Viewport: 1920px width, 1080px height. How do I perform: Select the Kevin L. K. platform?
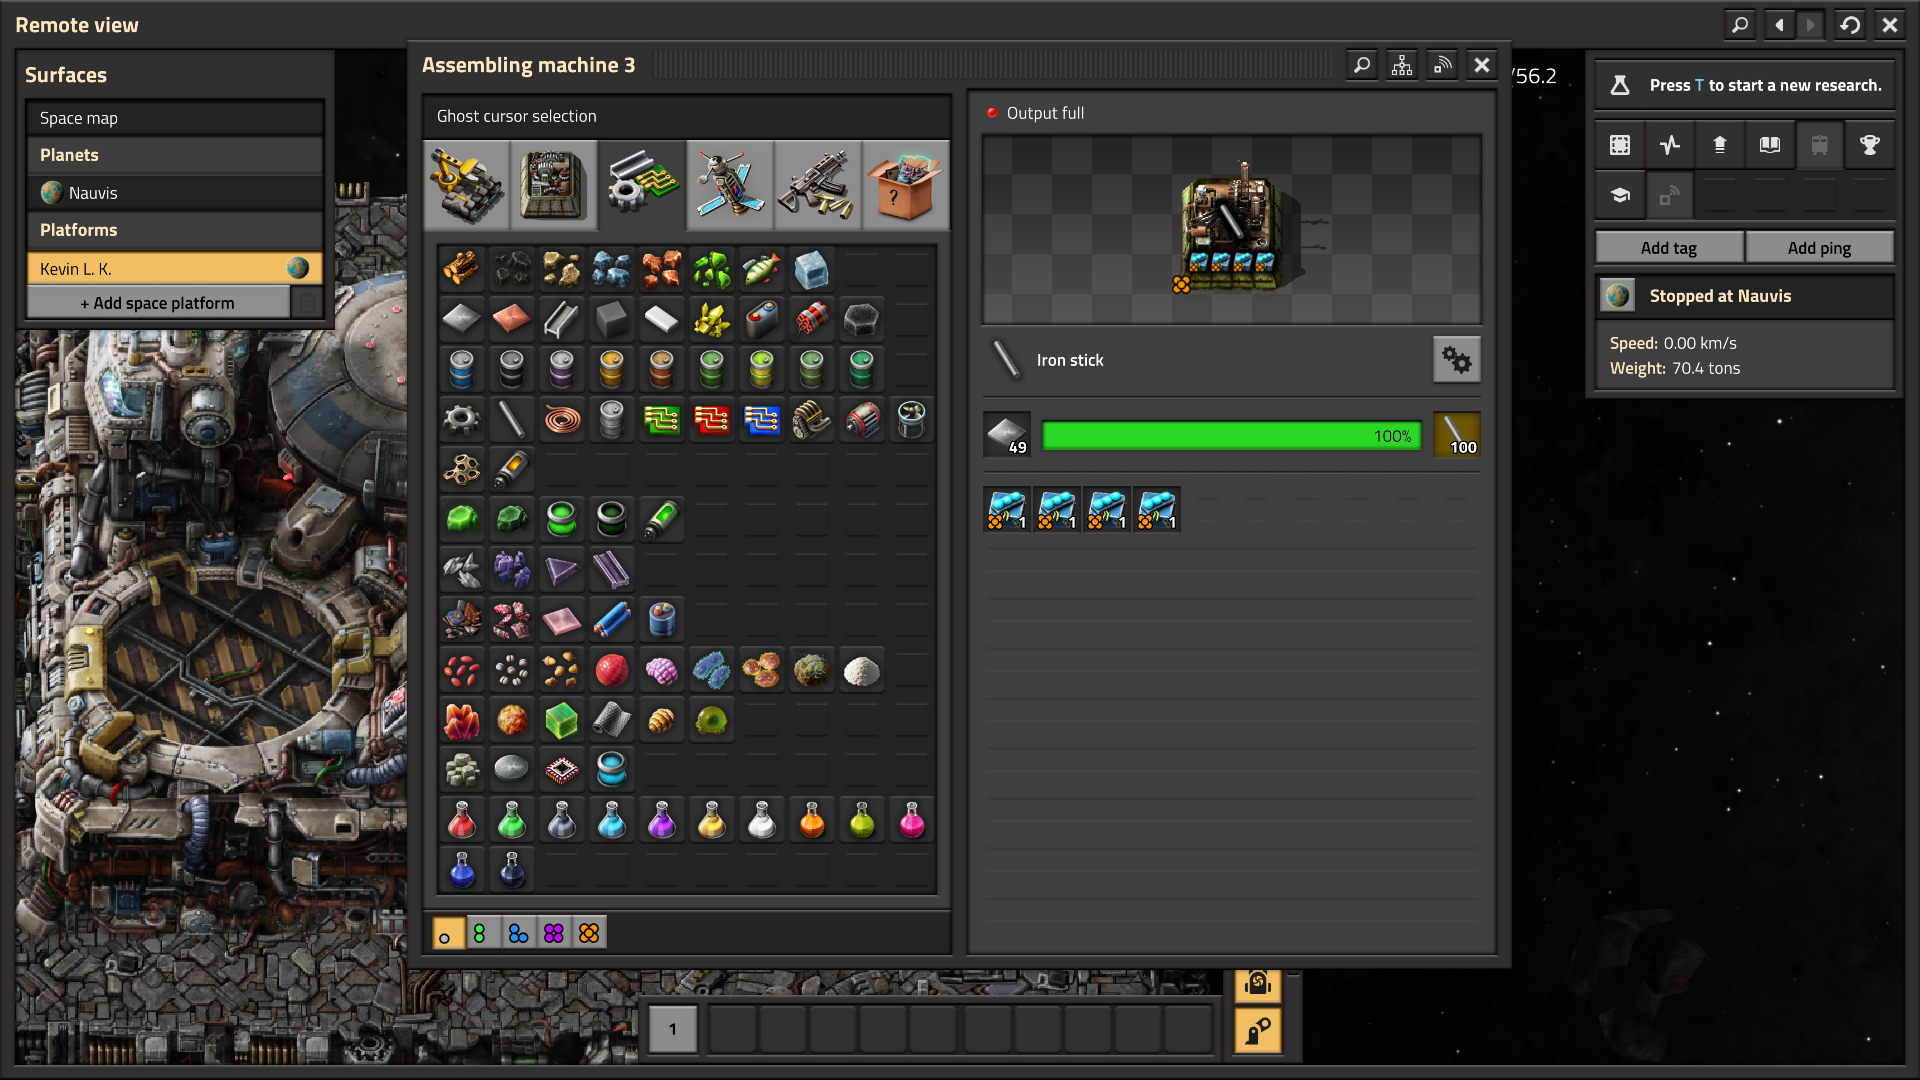point(175,268)
